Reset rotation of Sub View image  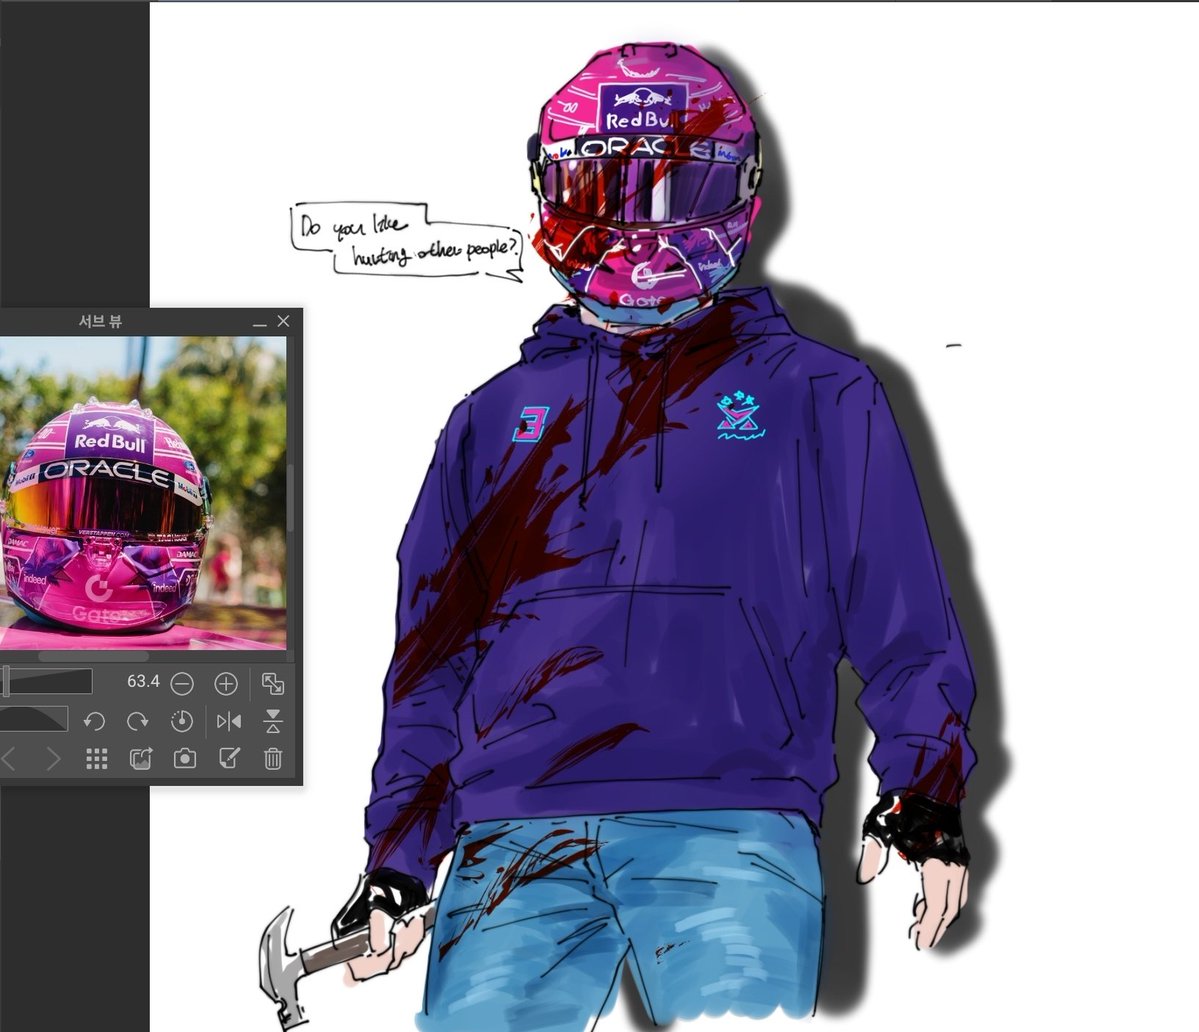tap(182, 721)
